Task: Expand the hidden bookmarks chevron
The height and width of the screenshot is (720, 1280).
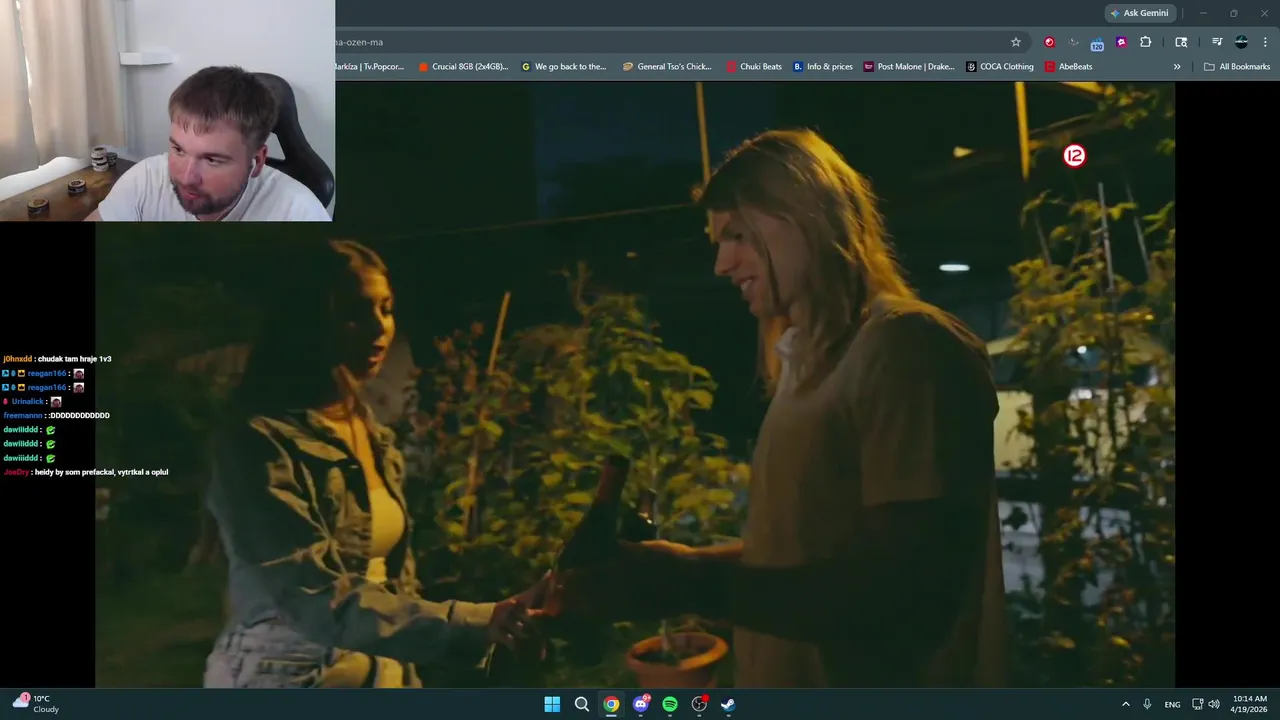Action: point(1177,67)
